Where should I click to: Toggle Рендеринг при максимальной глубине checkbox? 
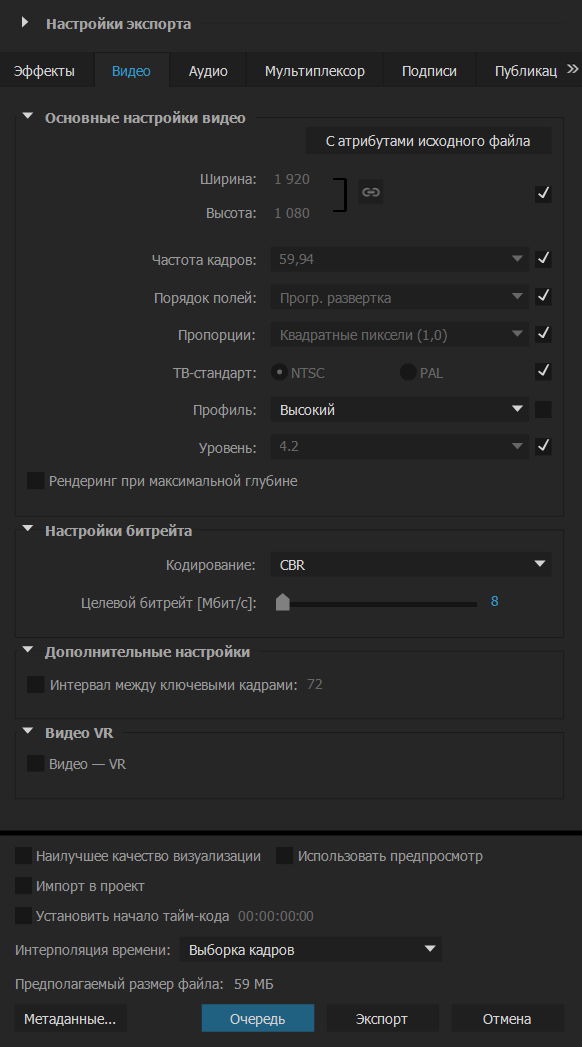(35, 480)
